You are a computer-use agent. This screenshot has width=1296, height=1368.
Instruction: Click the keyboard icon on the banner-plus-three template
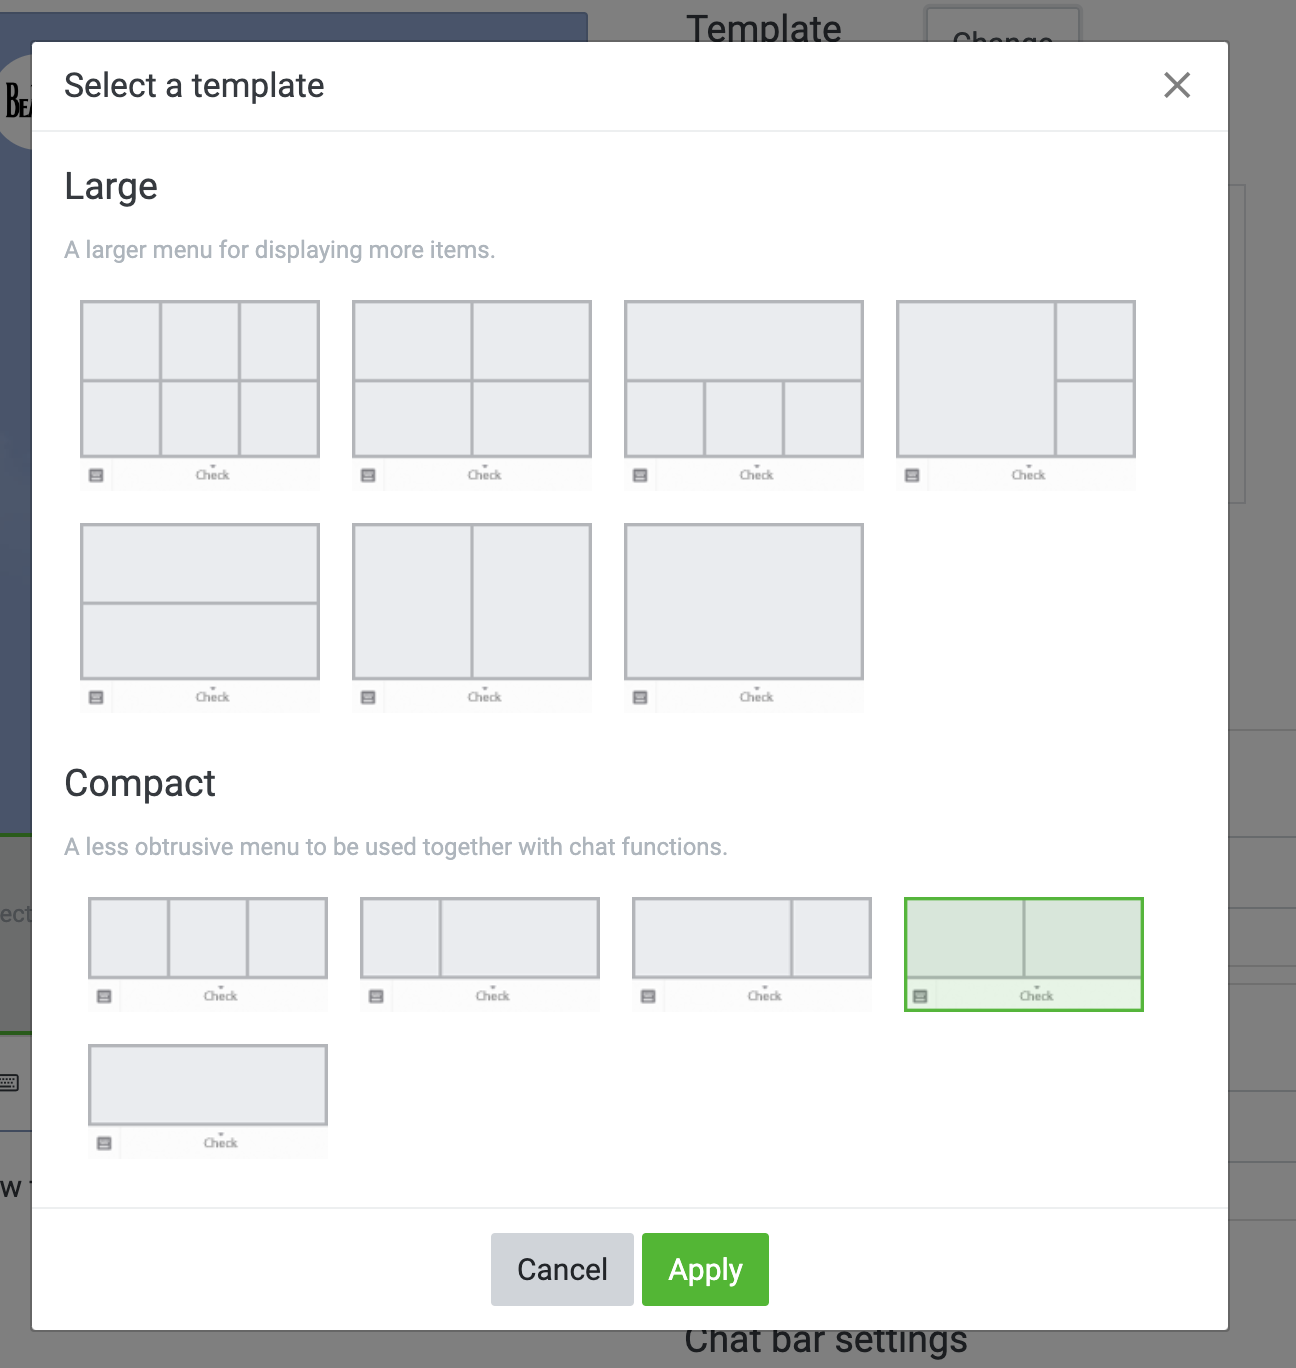(640, 474)
